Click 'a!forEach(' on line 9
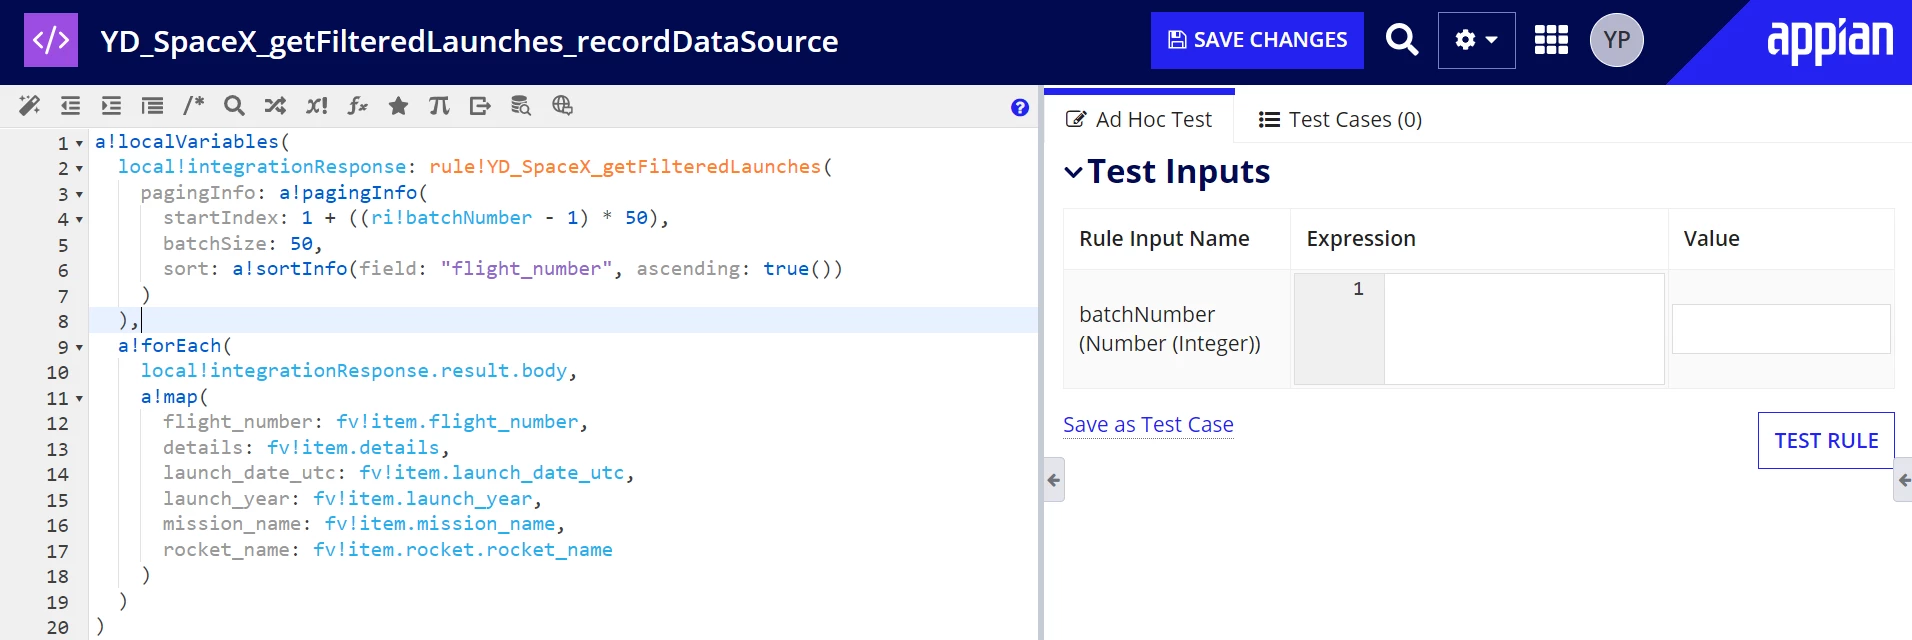This screenshot has height=640, width=1912. coord(175,346)
